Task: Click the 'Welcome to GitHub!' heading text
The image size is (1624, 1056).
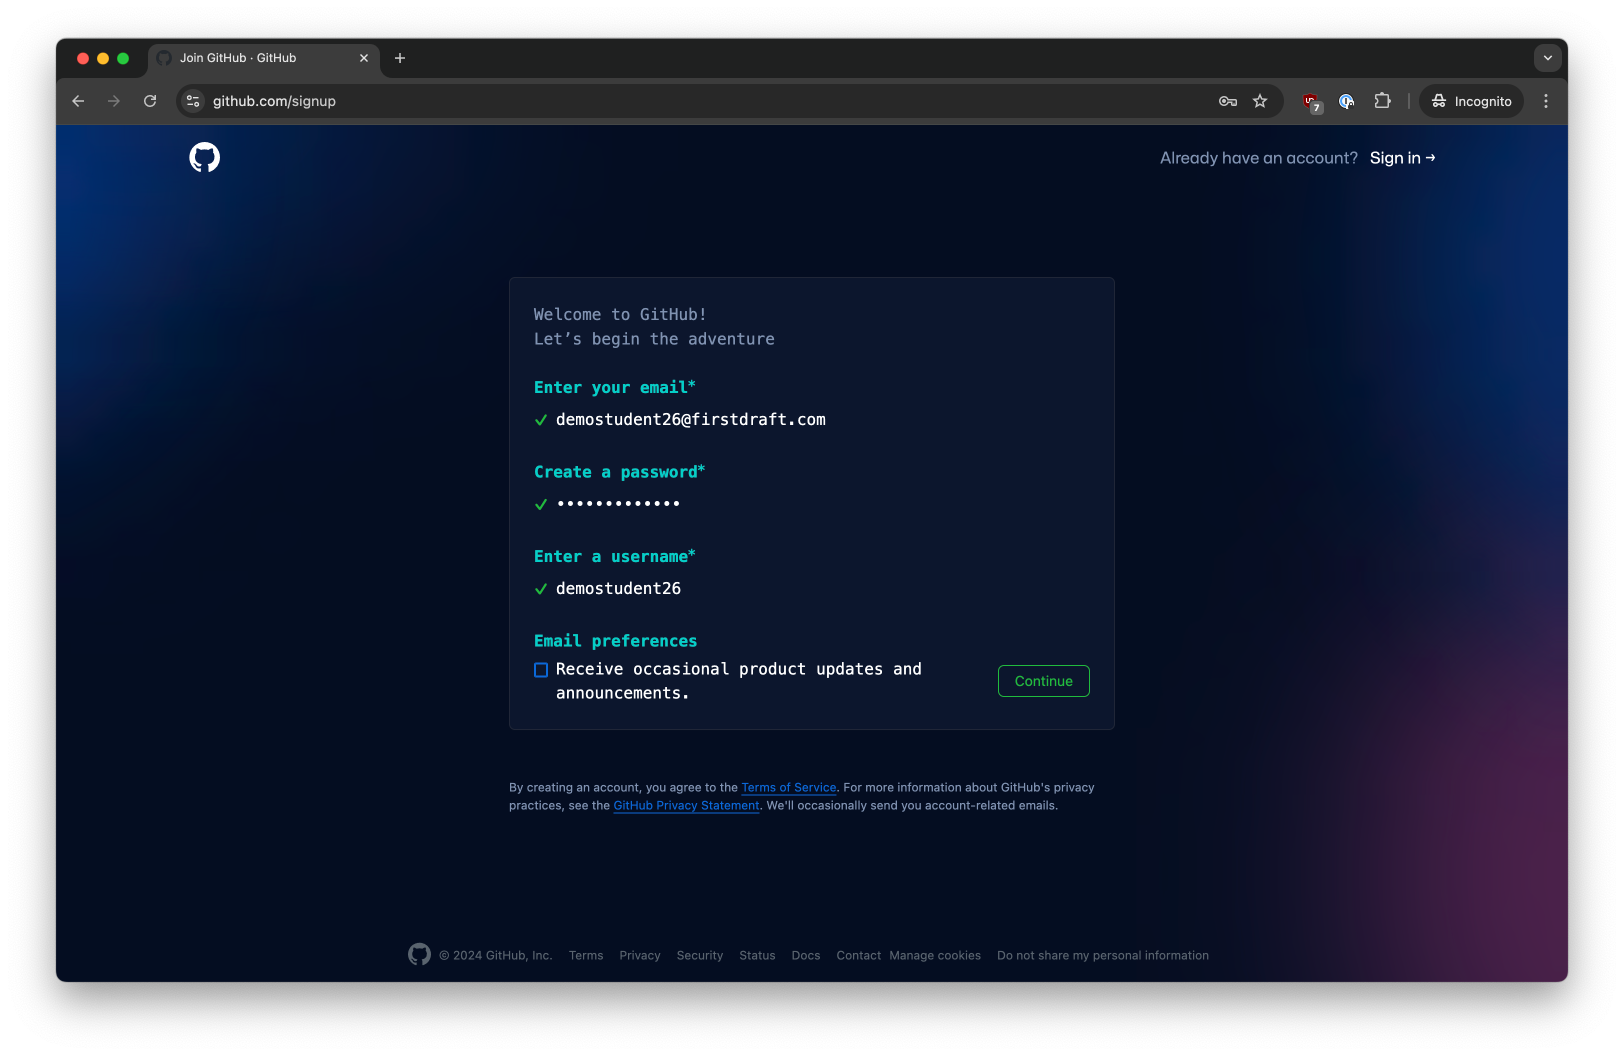Action: [x=620, y=314]
